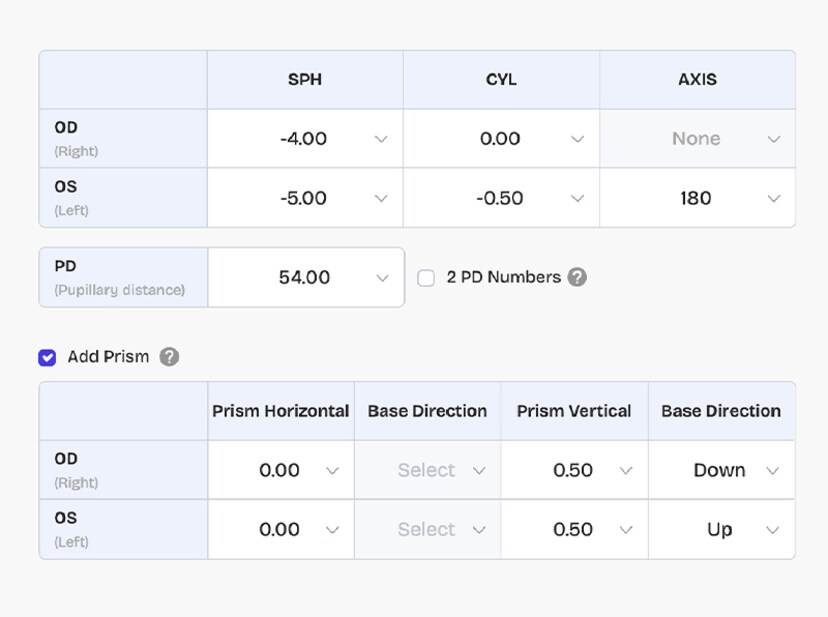
Task: Expand the OS left eye CYL dropdown
Action: click(x=501, y=198)
